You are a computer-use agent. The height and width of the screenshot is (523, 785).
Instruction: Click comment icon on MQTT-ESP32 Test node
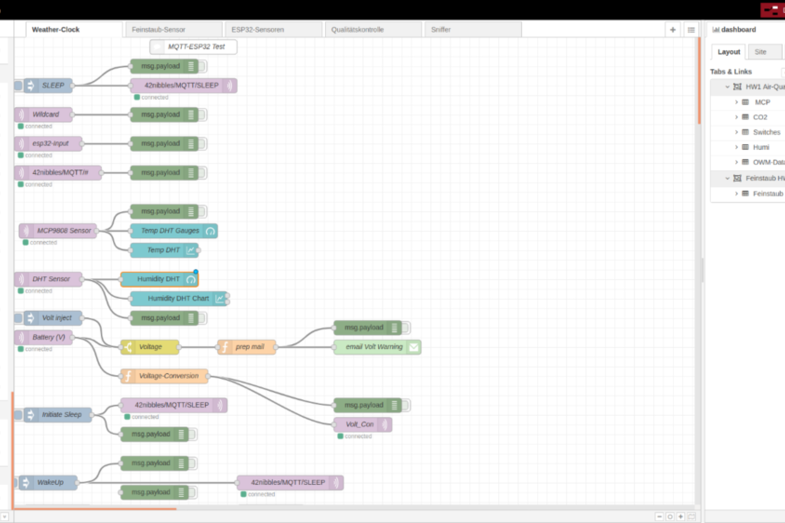point(157,47)
